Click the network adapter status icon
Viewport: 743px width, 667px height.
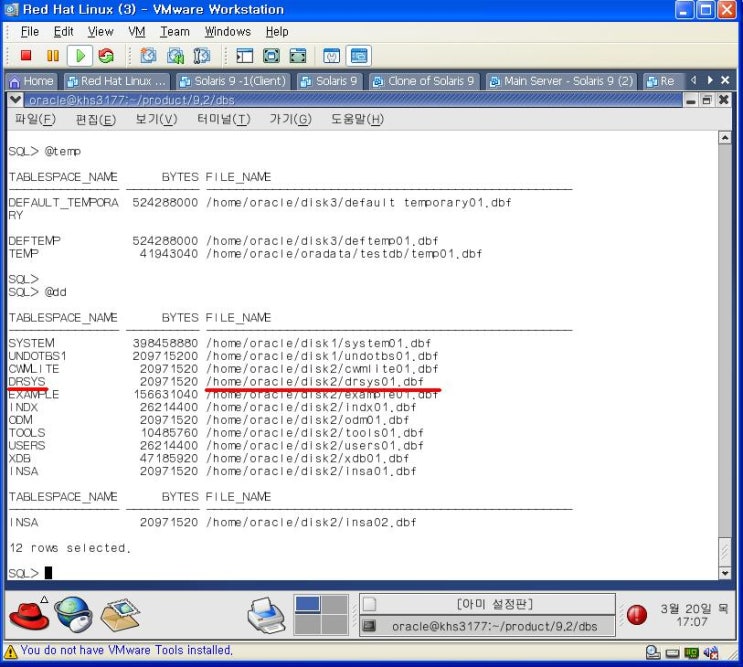[691, 653]
